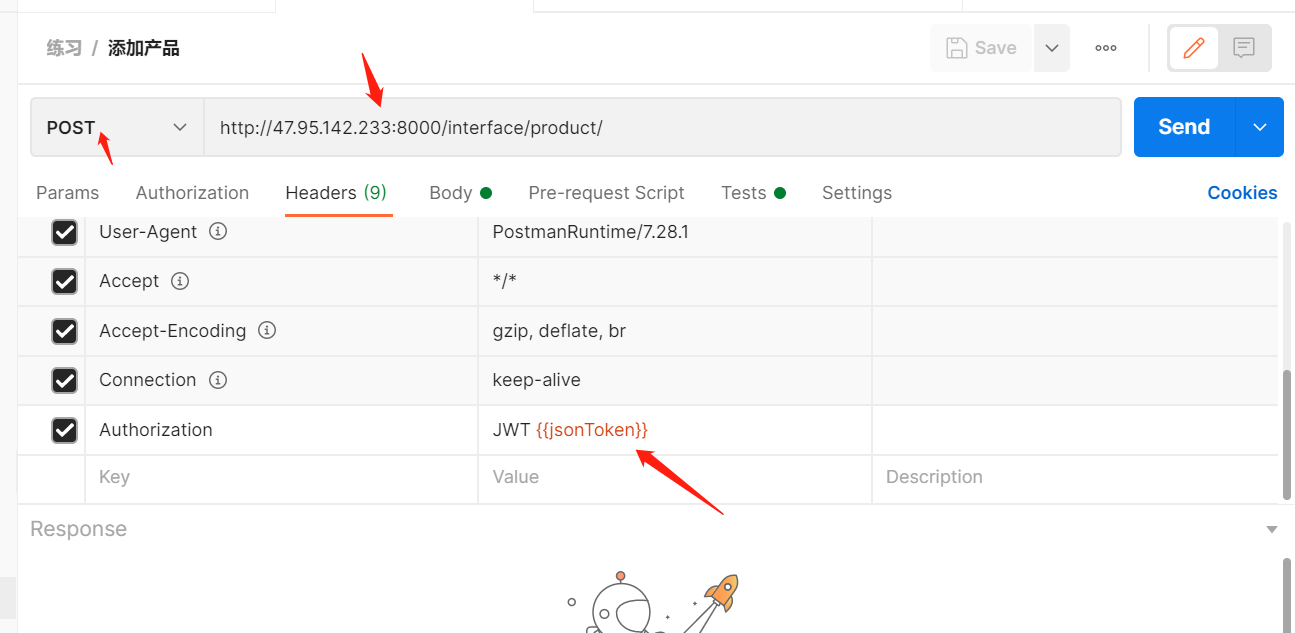Viewport: 1295px width, 633px height.
Task: Click the Accept-Encoding key cell
Action: click(x=282, y=331)
